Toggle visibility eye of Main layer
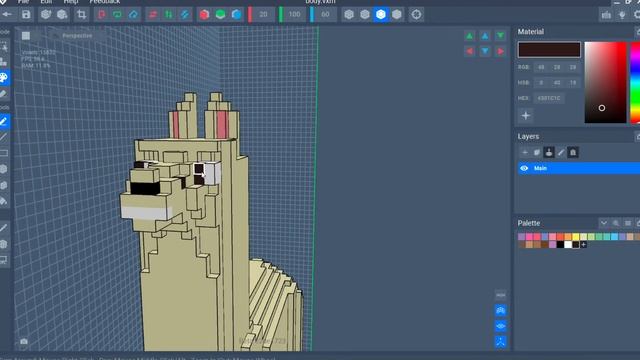Viewport: 640px width, 360px height. pyautogui.click(x=524, y=168)
